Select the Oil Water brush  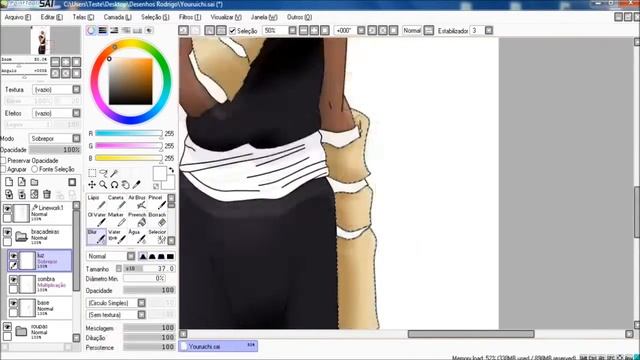click(x=96, y=219)
